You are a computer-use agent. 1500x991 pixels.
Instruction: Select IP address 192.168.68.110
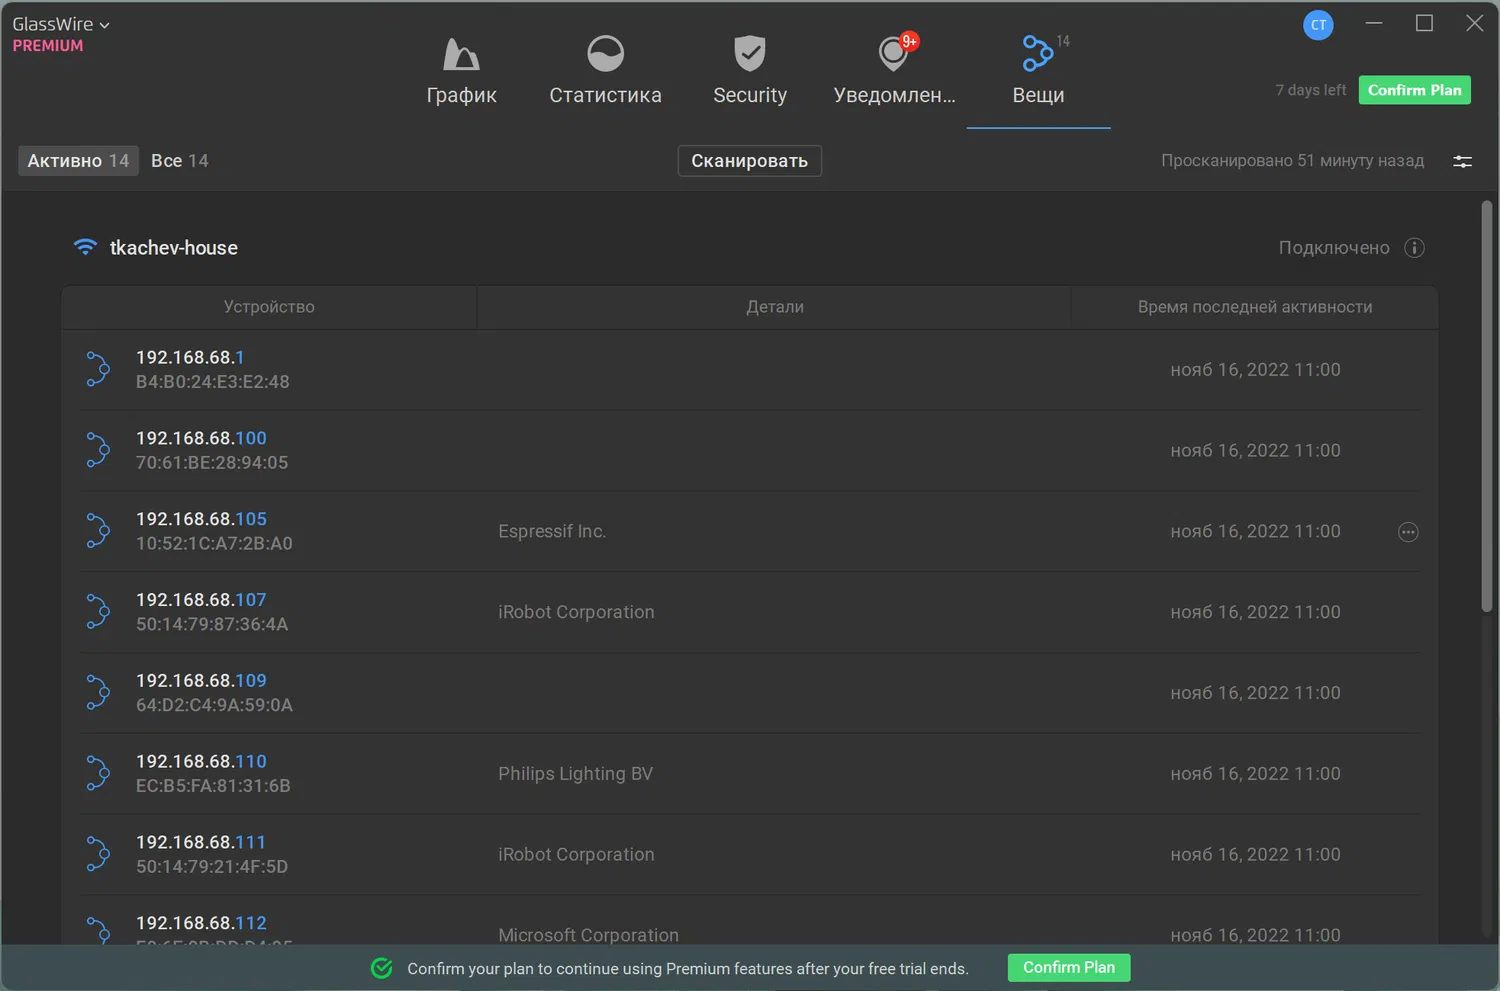point(201,762)
